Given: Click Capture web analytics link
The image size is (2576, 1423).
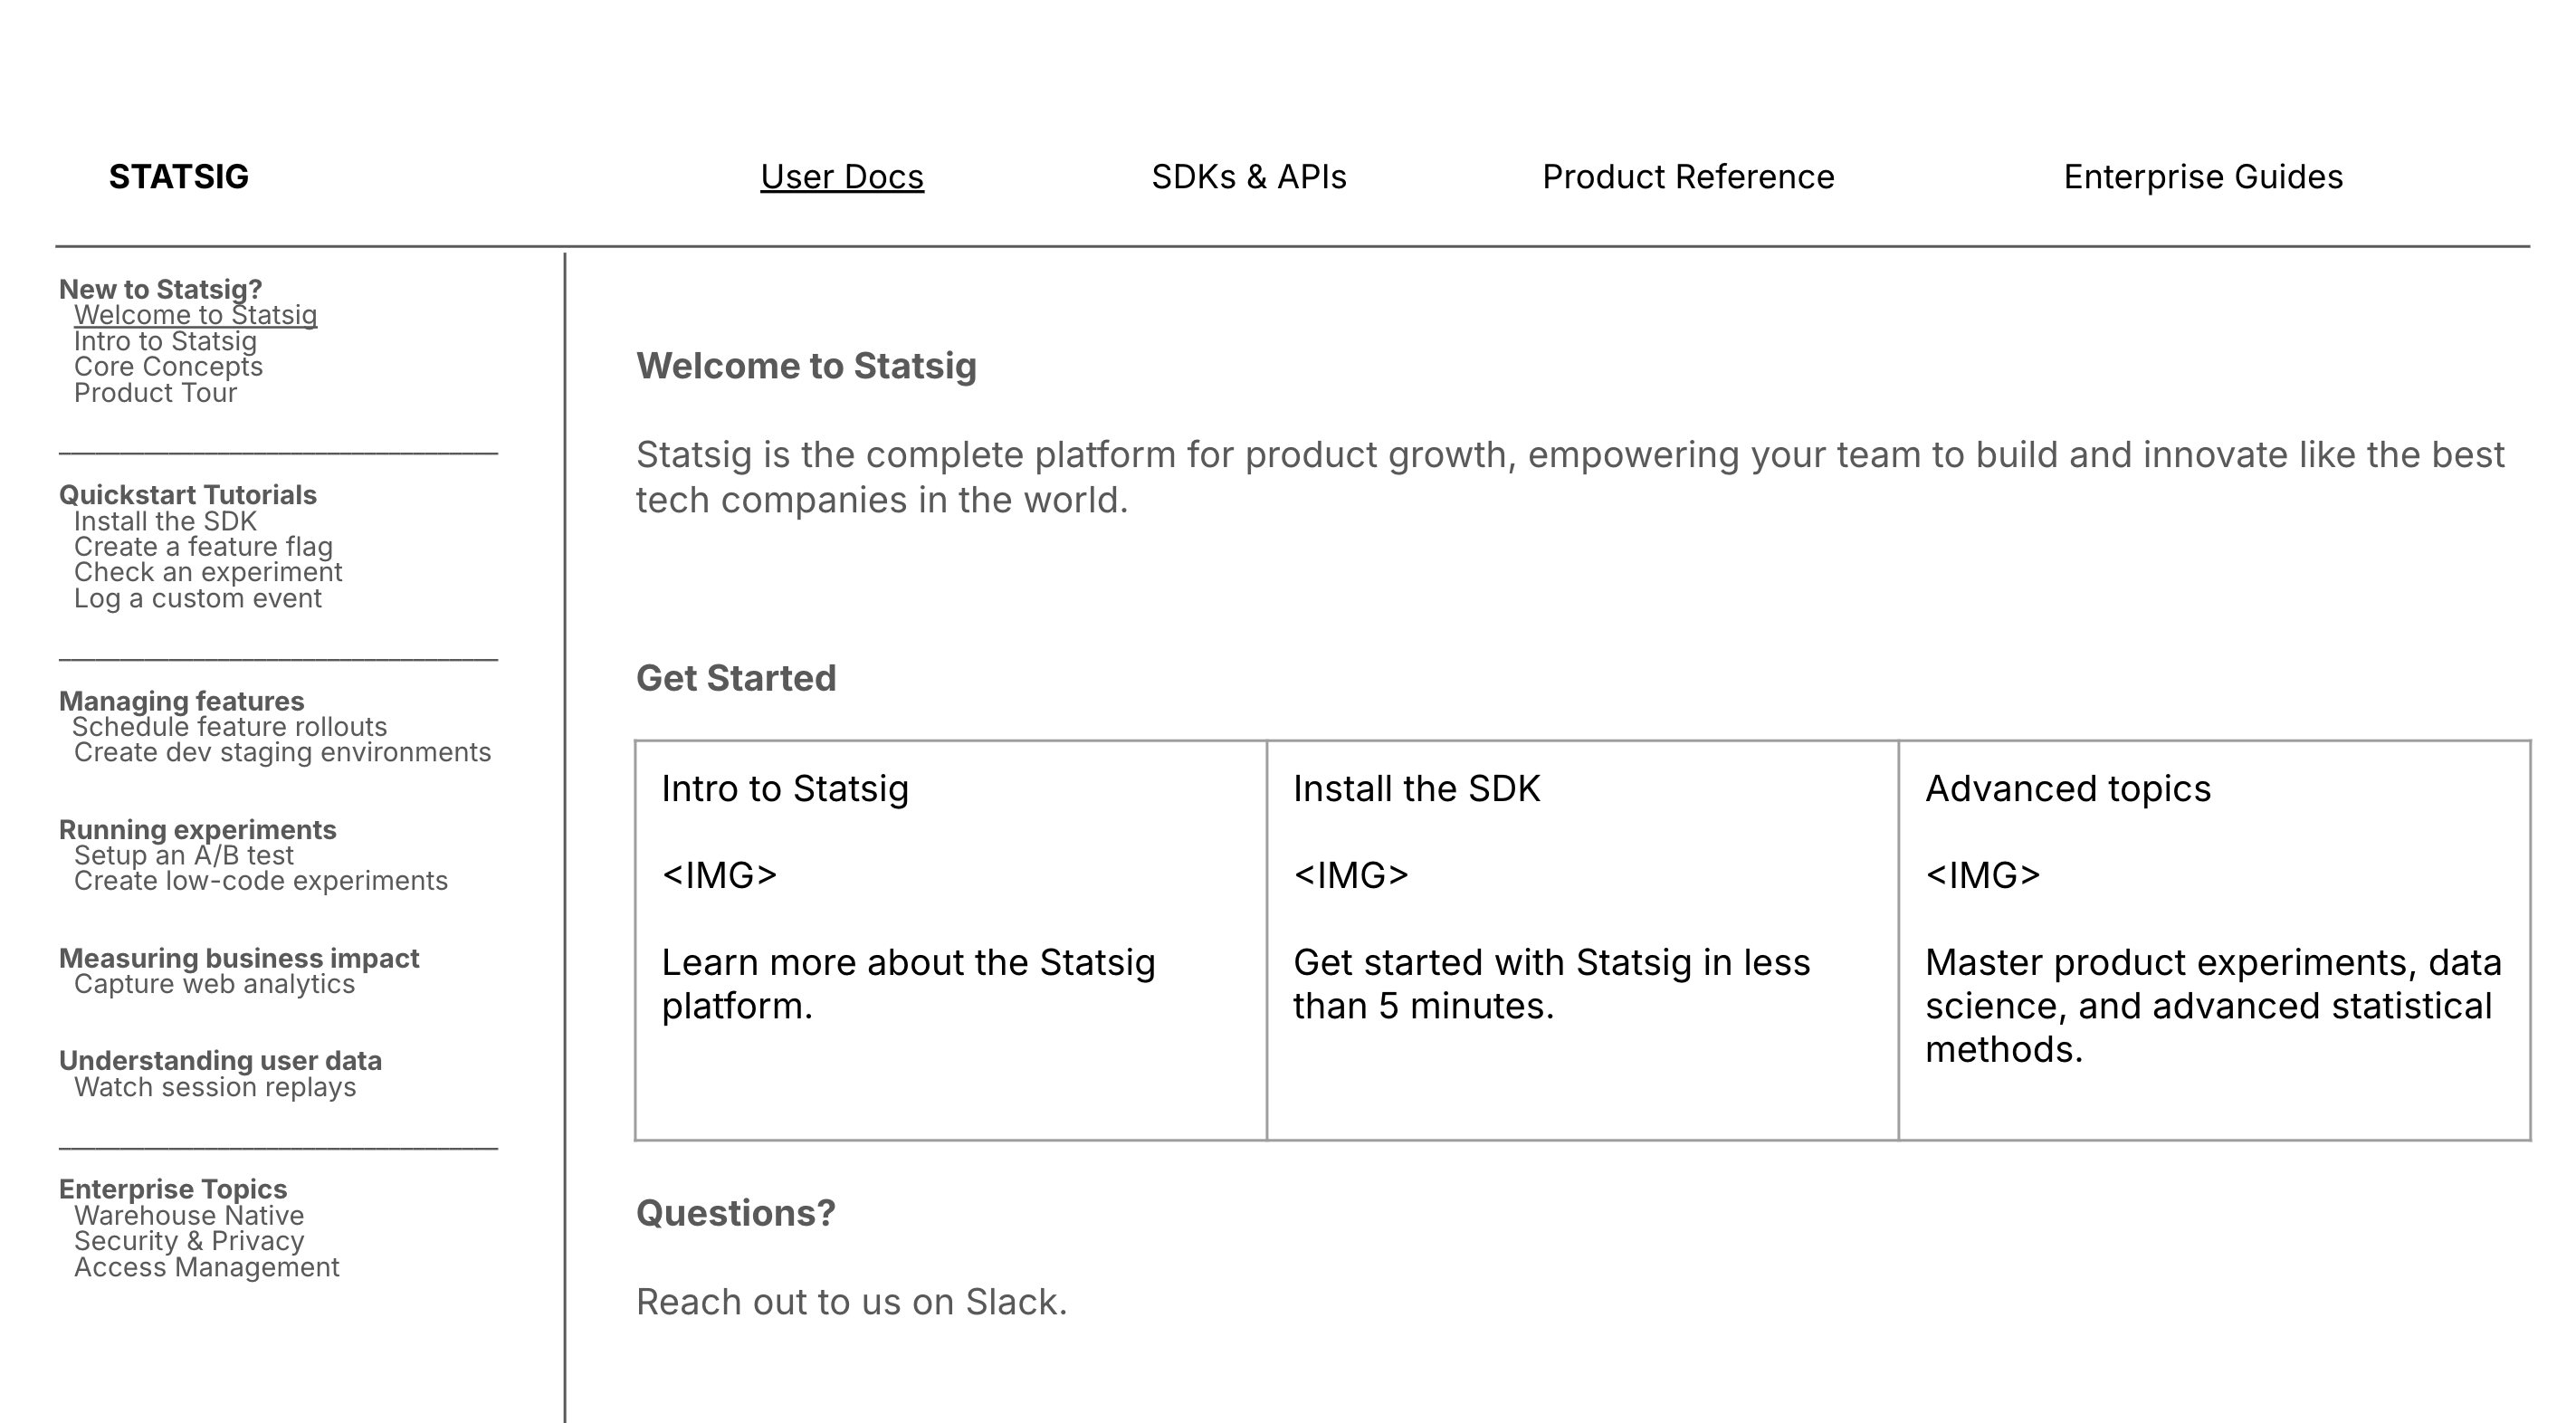Looking at the screenshot, I should pyautogui.click(x=214, y=984).
